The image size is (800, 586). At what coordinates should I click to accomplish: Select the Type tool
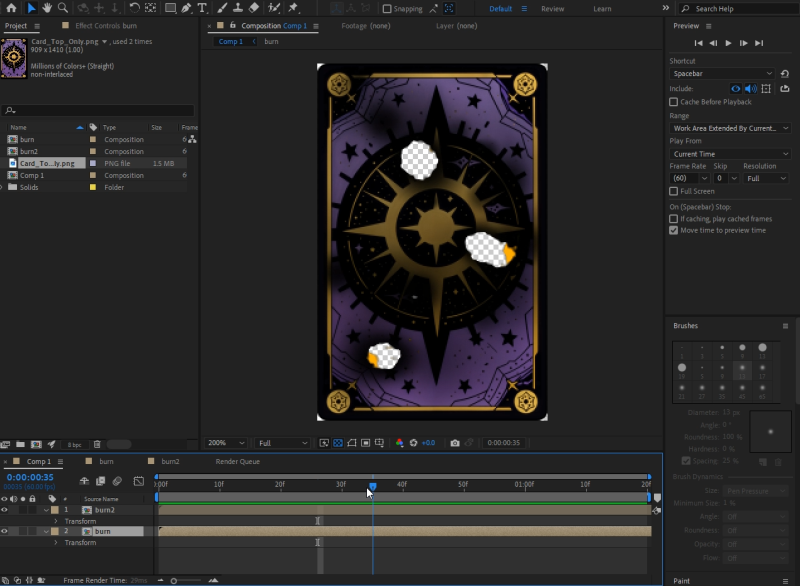coord(202,8)
